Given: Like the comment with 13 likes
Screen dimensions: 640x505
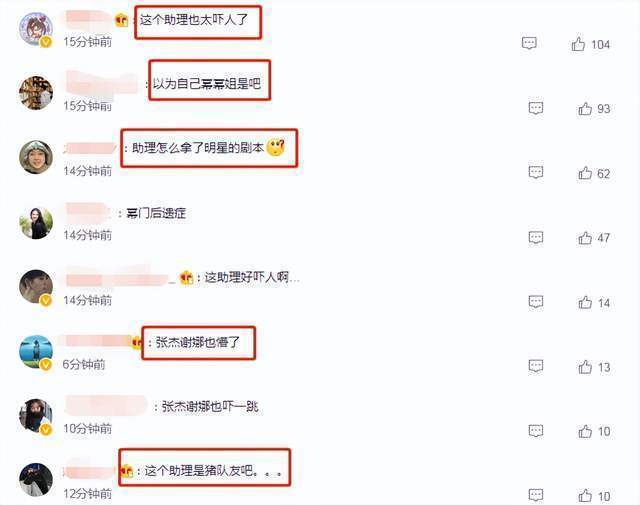Looking at the screenshot, I should tap(585, 367).
